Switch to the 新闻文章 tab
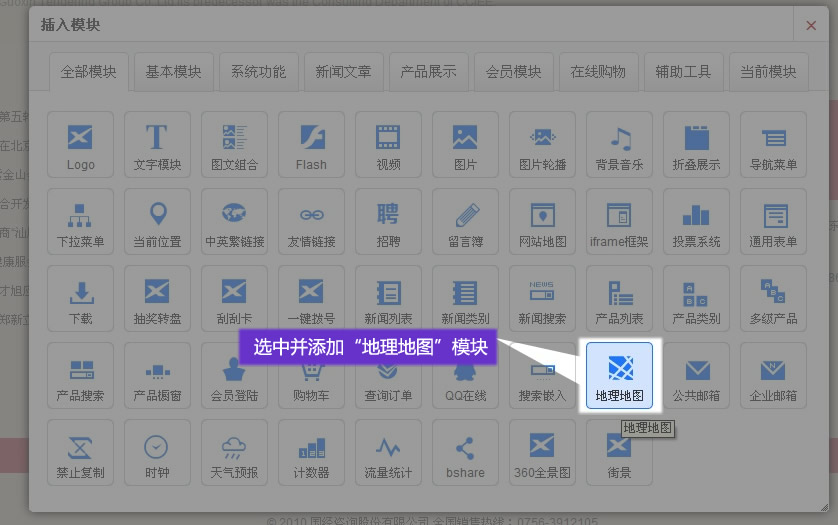838x525 pixels. point(343,72)
